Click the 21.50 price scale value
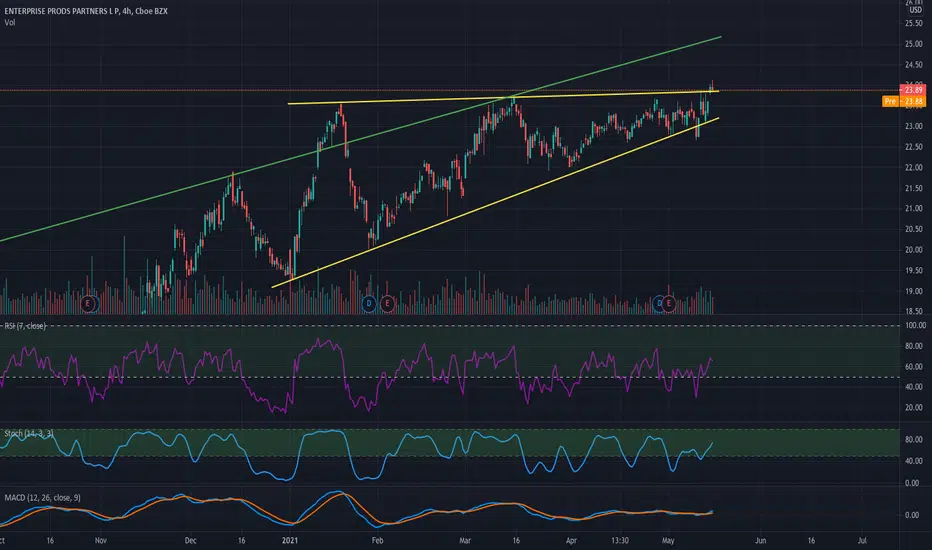932x550 pixels. 914,188
